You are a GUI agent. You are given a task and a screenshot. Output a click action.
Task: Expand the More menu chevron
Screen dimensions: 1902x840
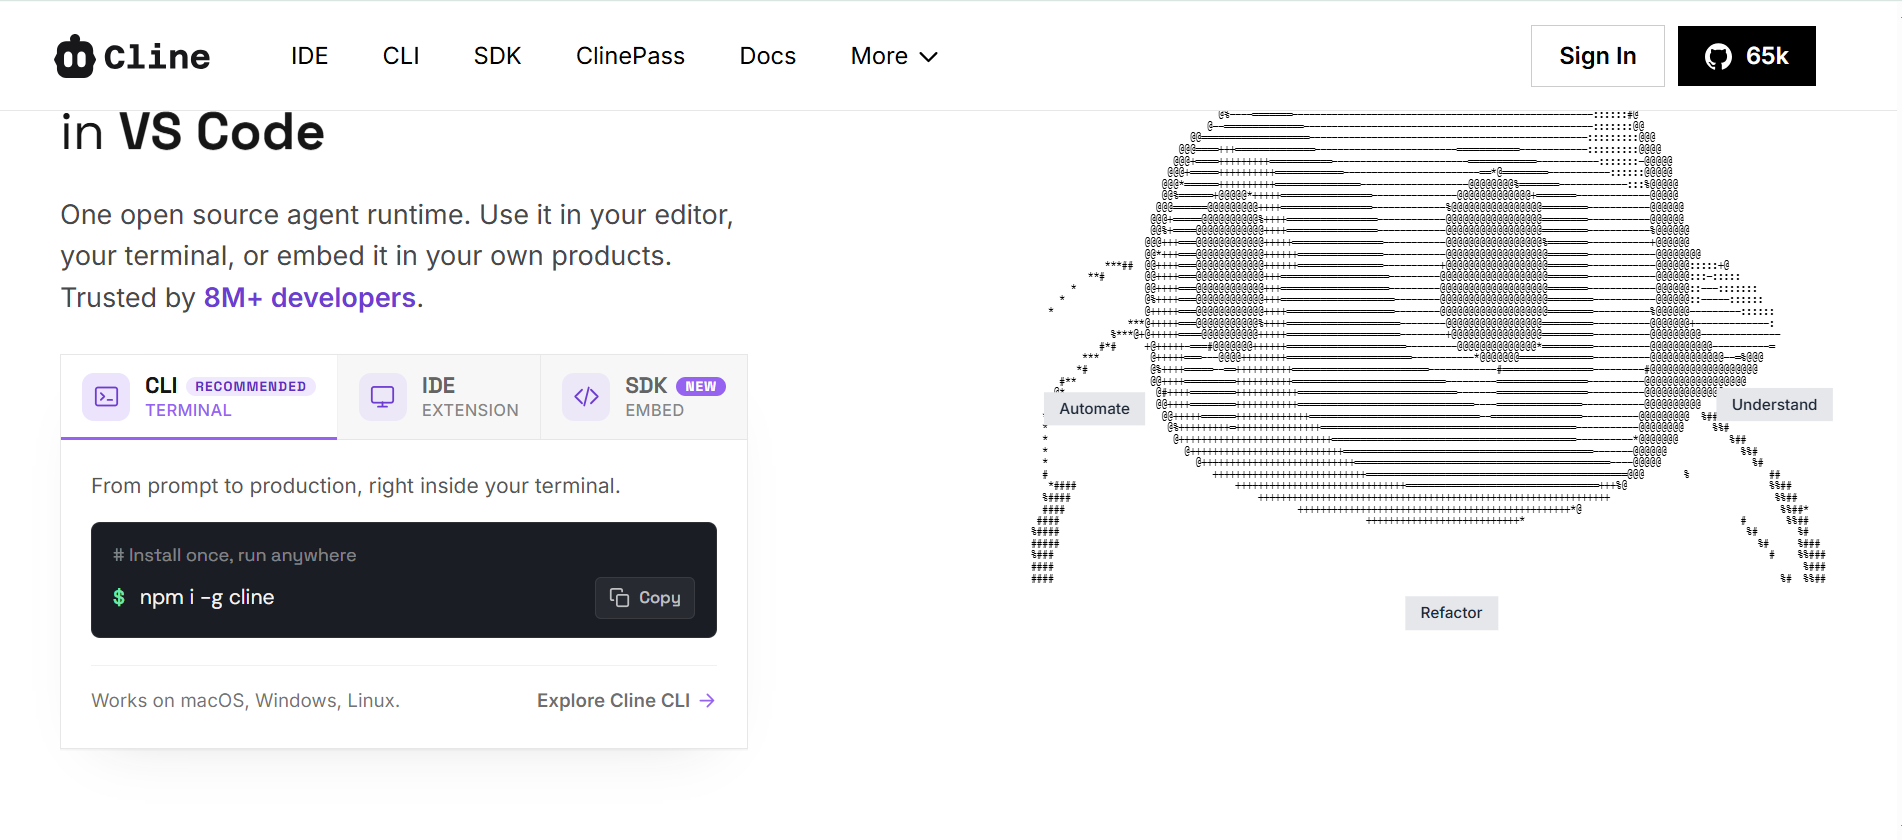point(929,57)
